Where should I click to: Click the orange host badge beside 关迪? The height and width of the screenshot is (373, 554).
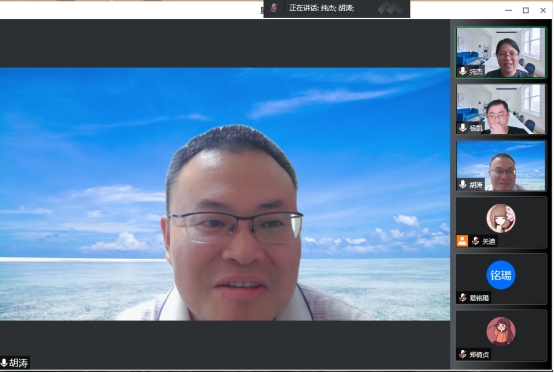(x=462, y=241)
